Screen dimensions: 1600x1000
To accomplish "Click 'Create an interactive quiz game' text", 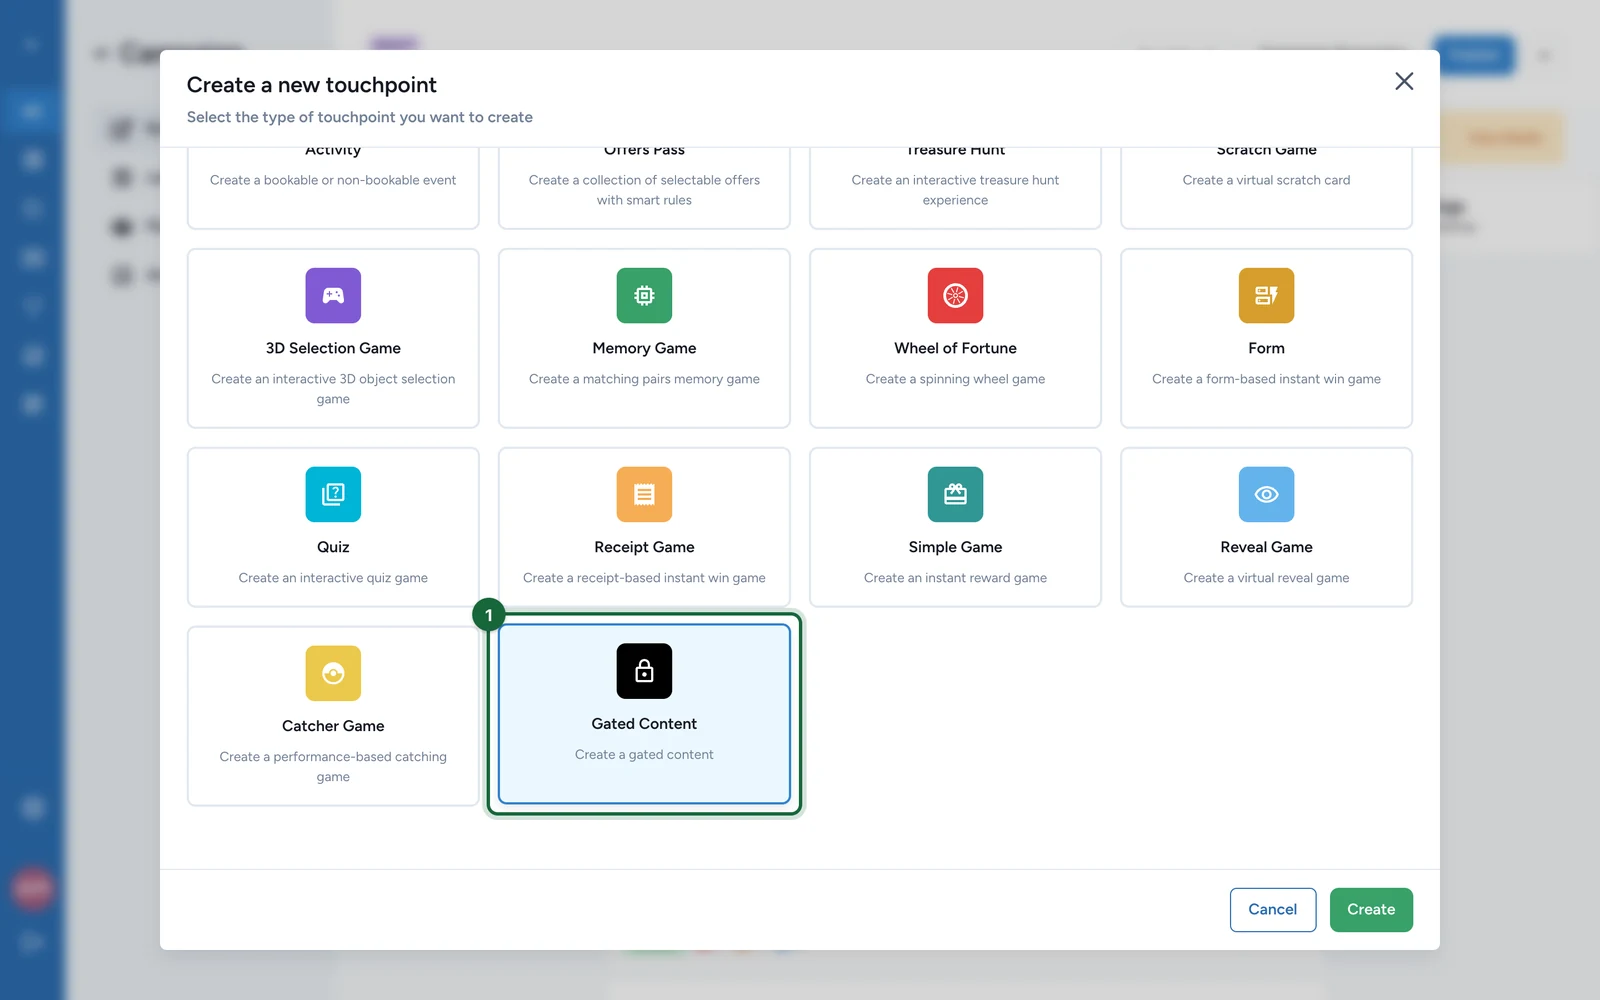I will click(333, 578).
